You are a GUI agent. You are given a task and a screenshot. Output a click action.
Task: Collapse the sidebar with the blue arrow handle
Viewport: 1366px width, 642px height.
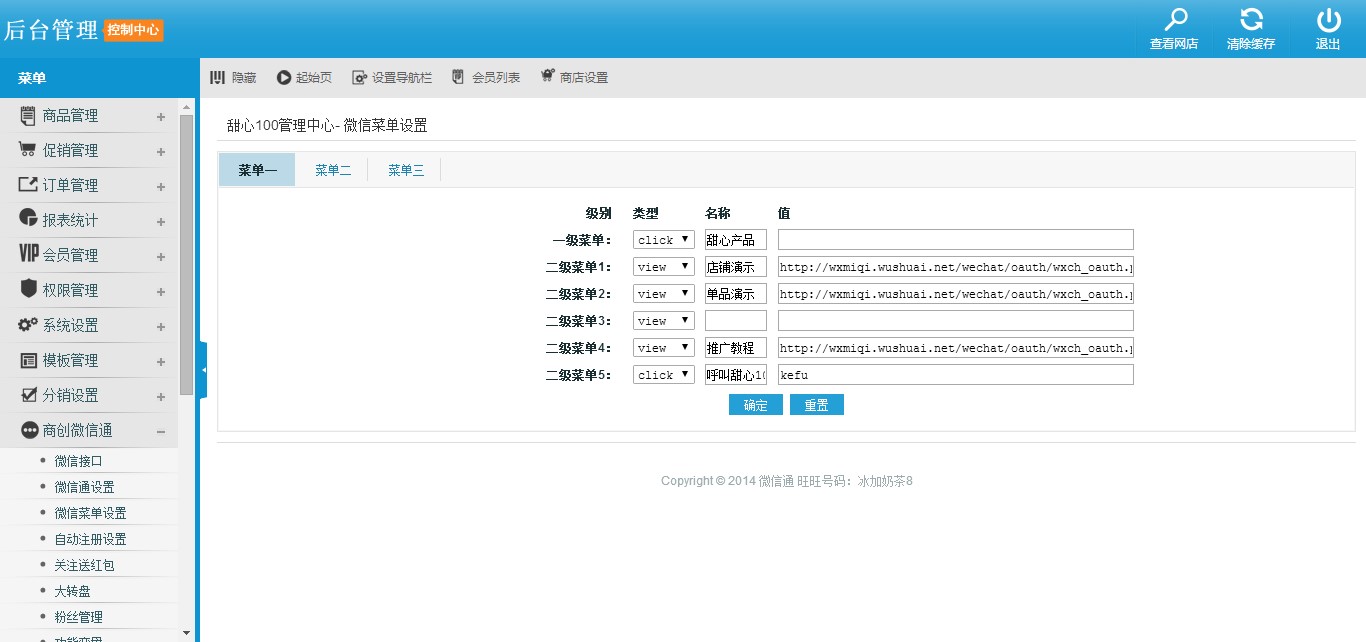203,370
